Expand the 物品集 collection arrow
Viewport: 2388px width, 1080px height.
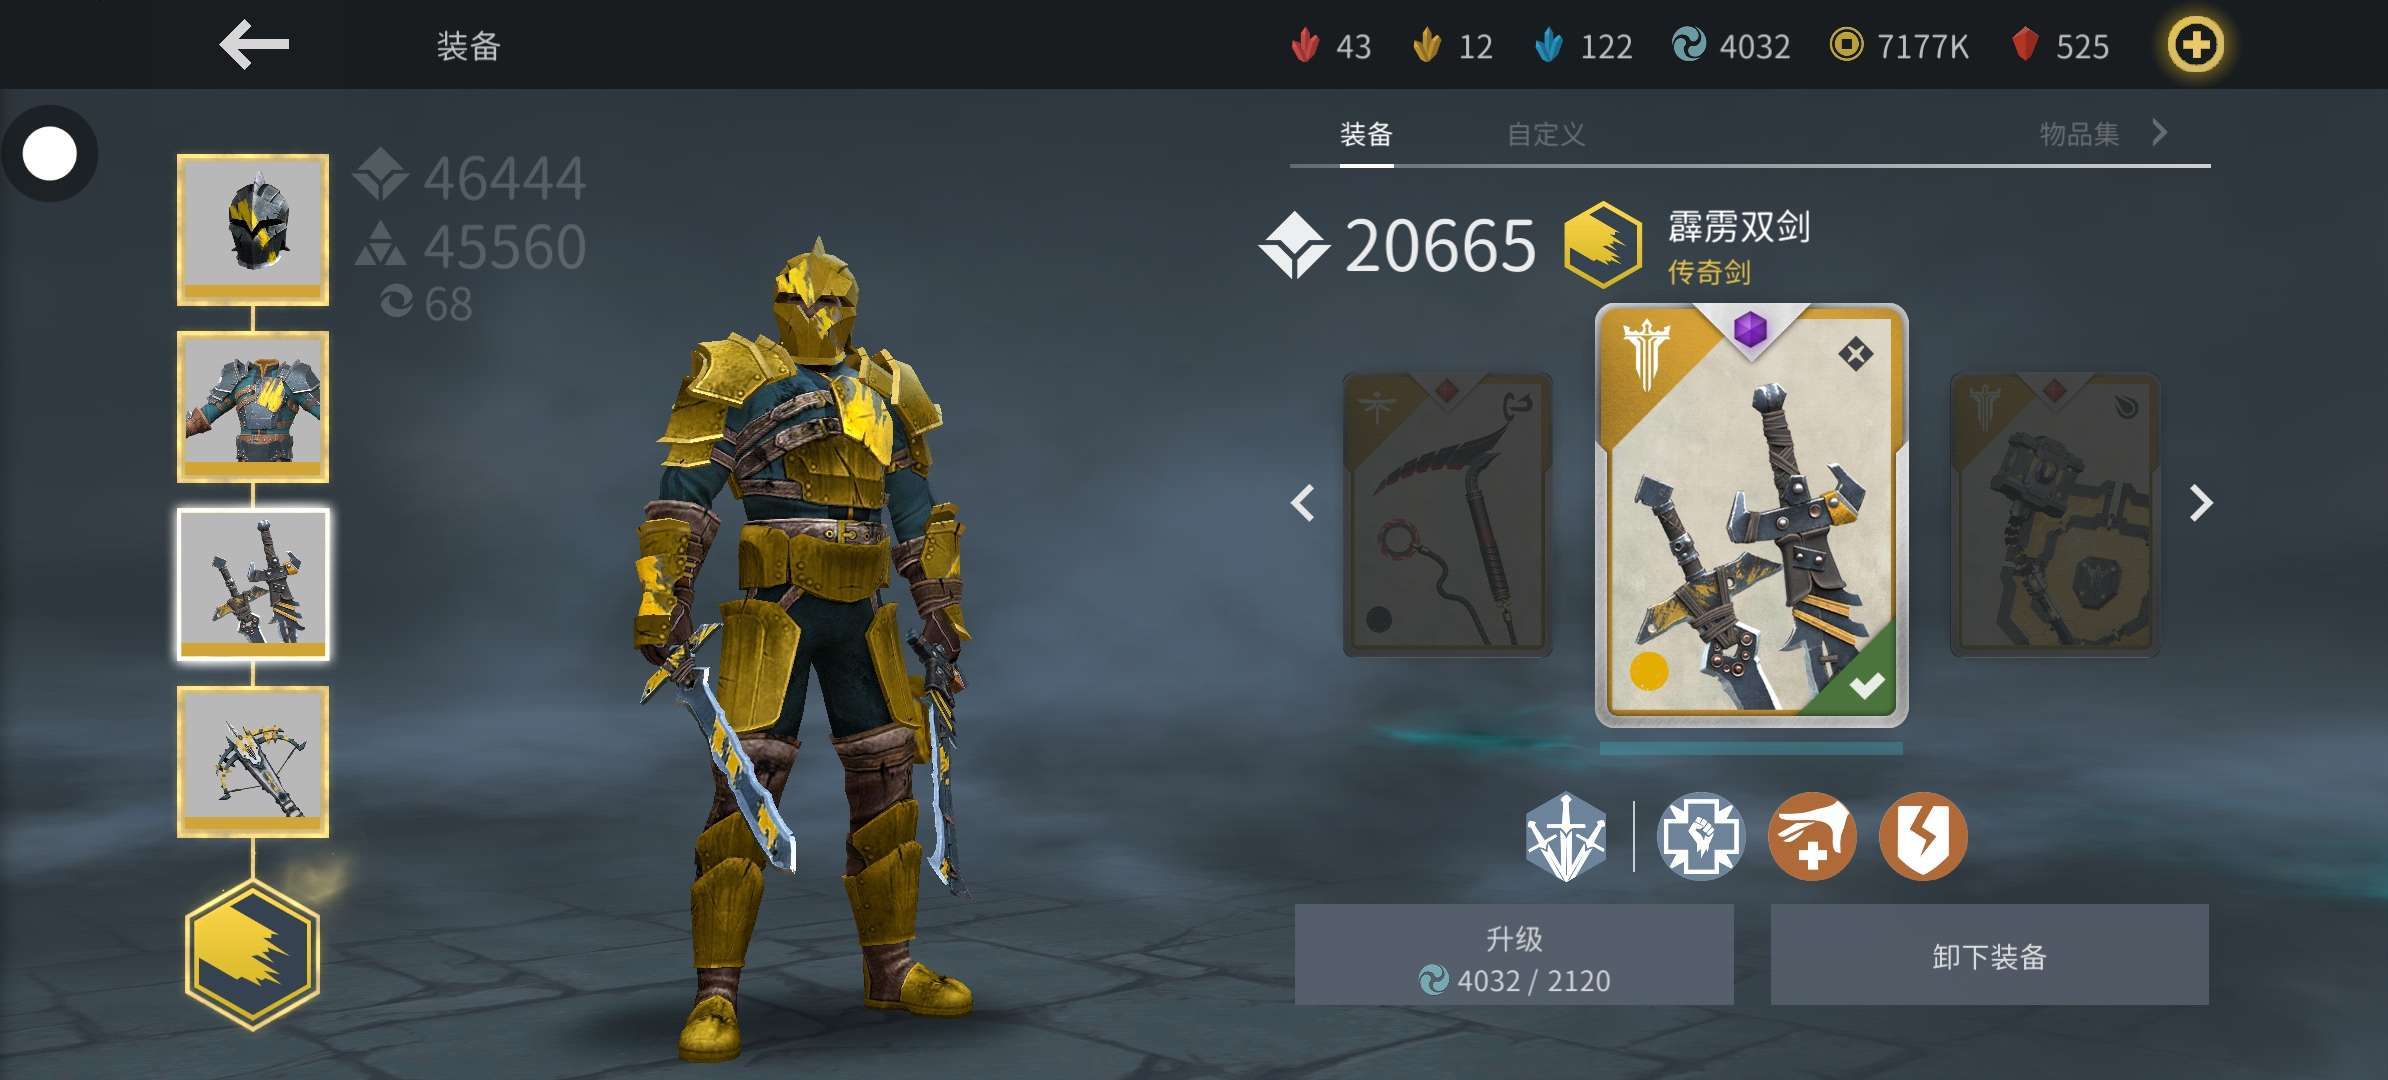pos(2160,132)
